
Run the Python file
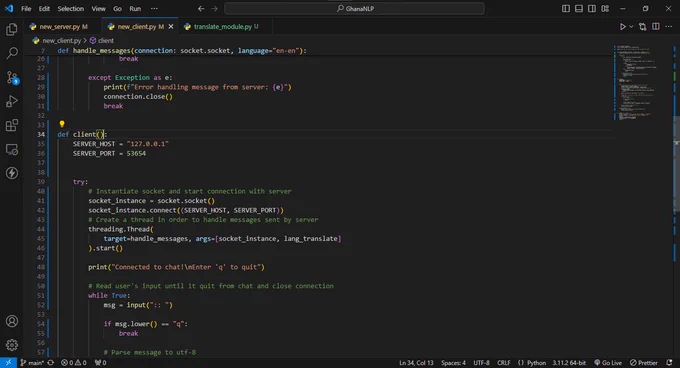(622, 26)
